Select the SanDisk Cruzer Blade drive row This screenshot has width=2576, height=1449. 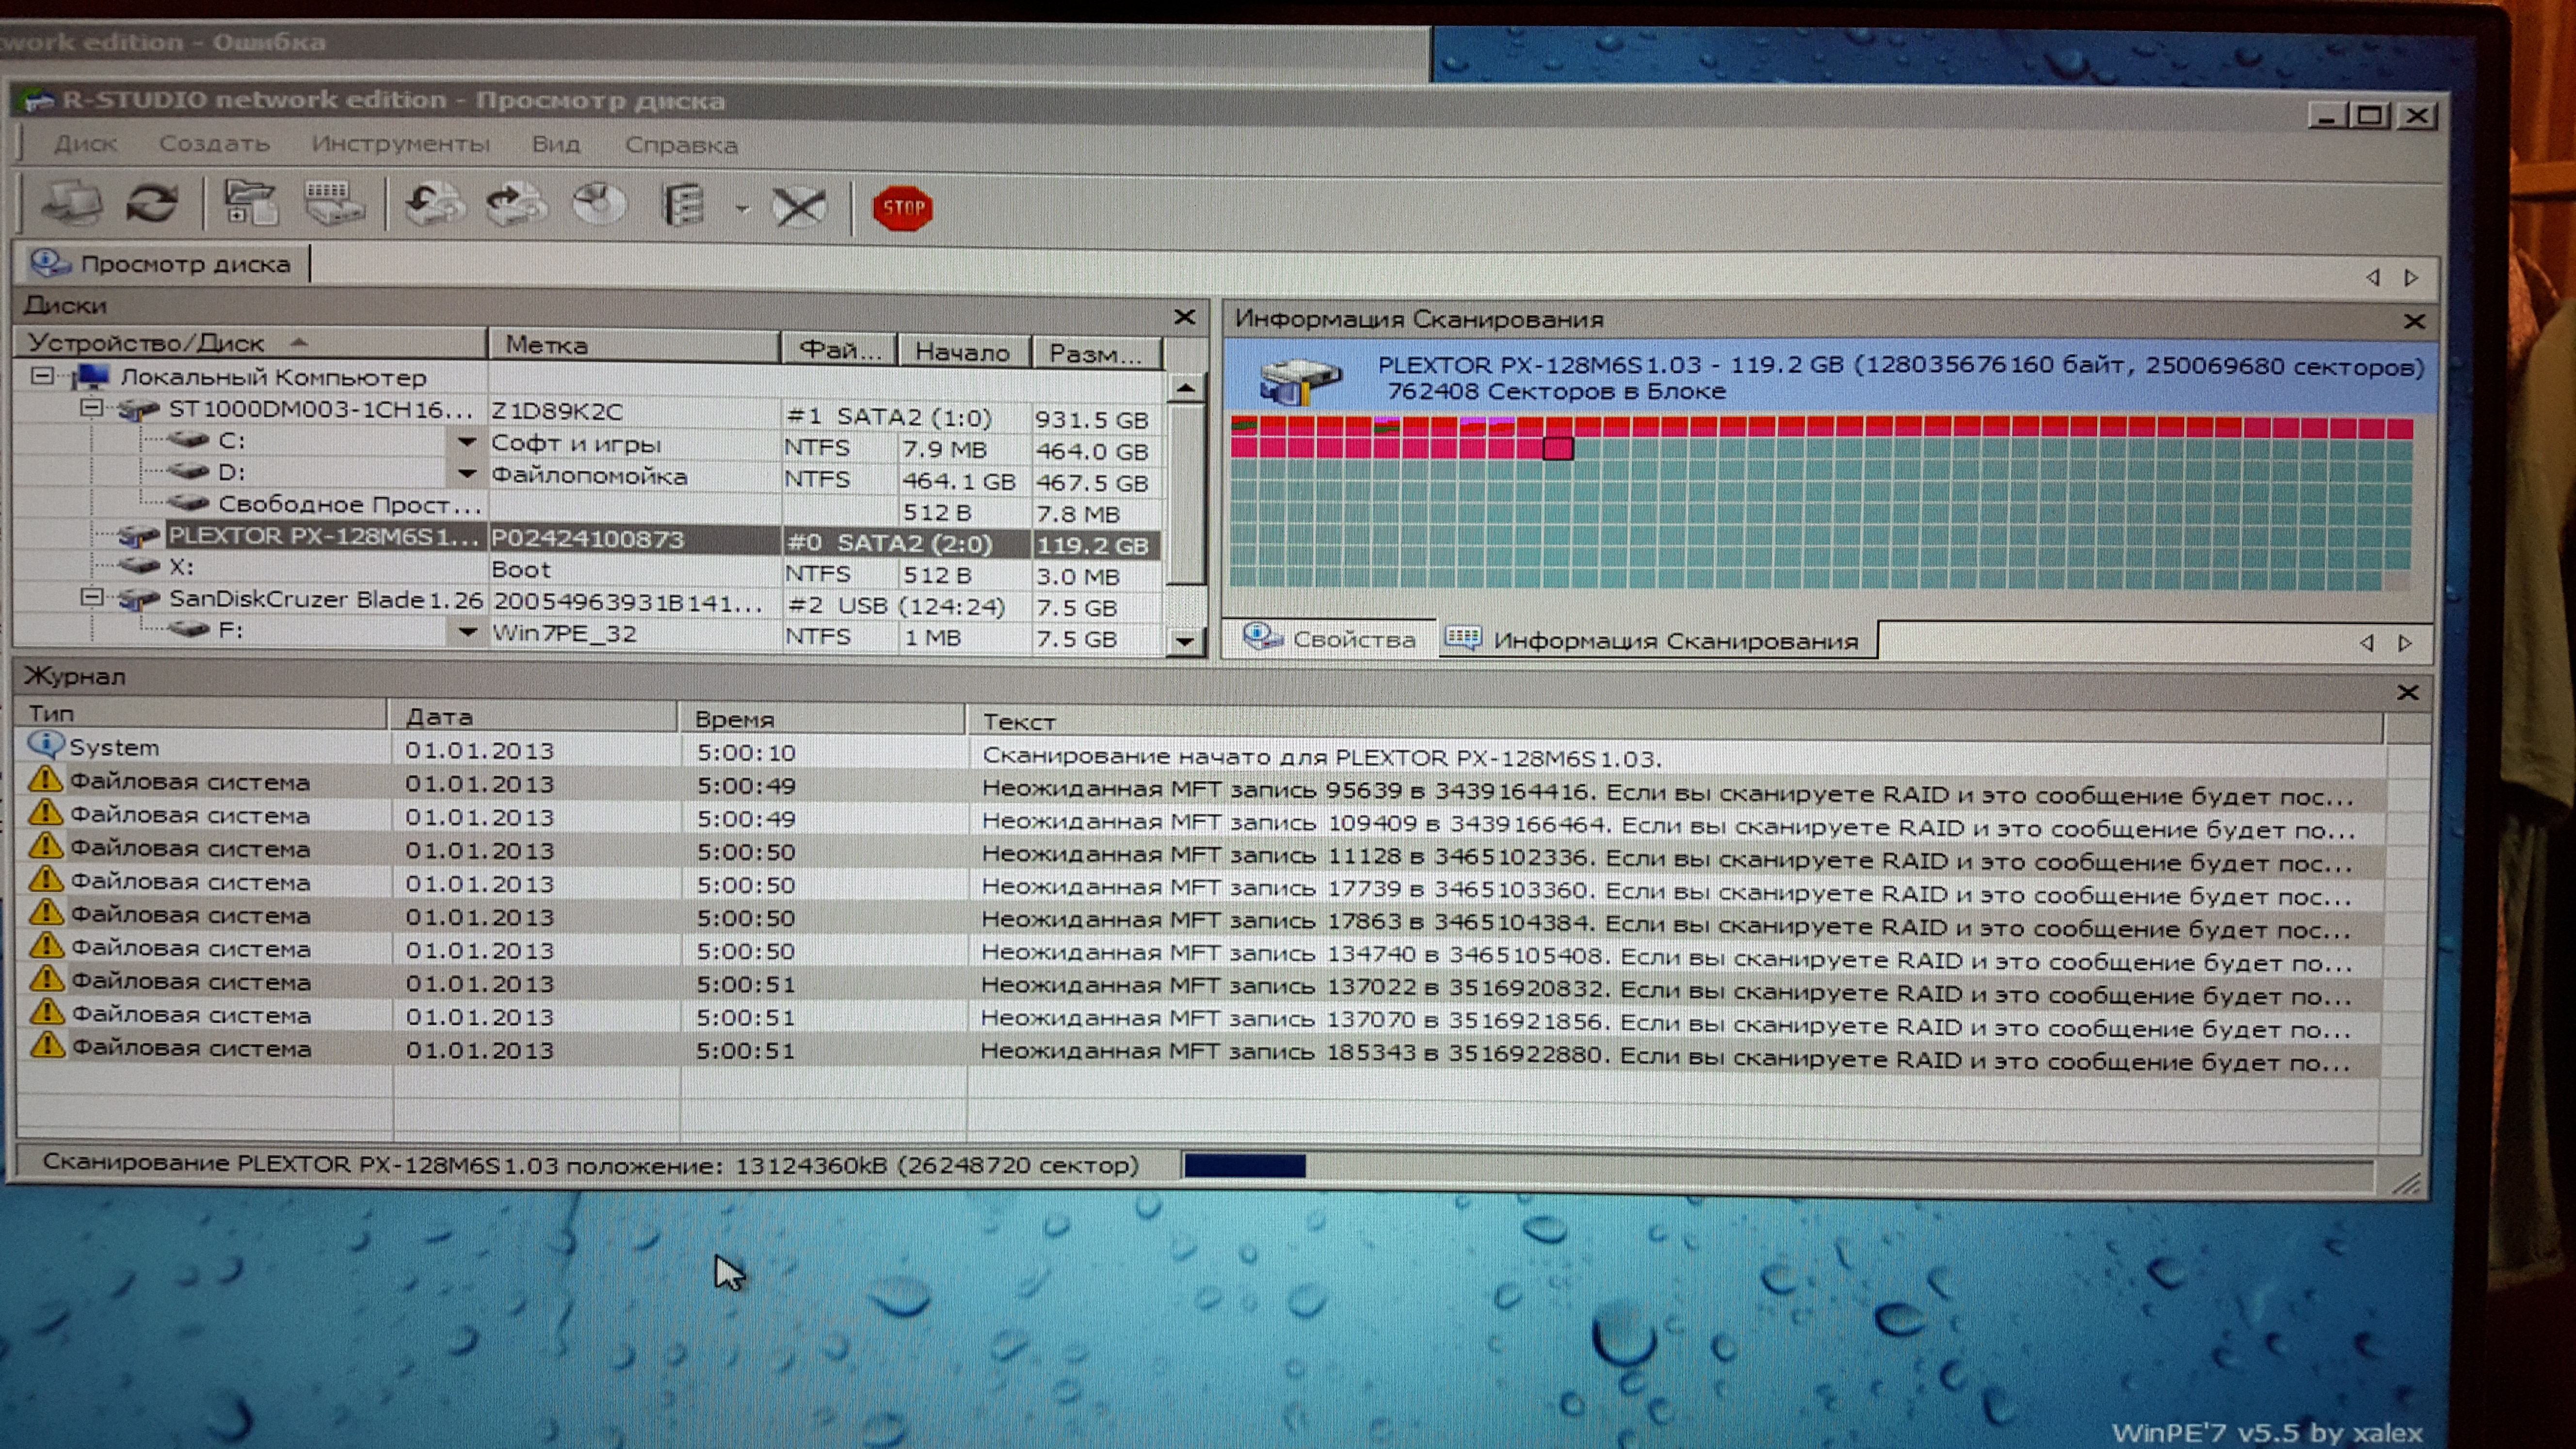click(x=324, y=599)
